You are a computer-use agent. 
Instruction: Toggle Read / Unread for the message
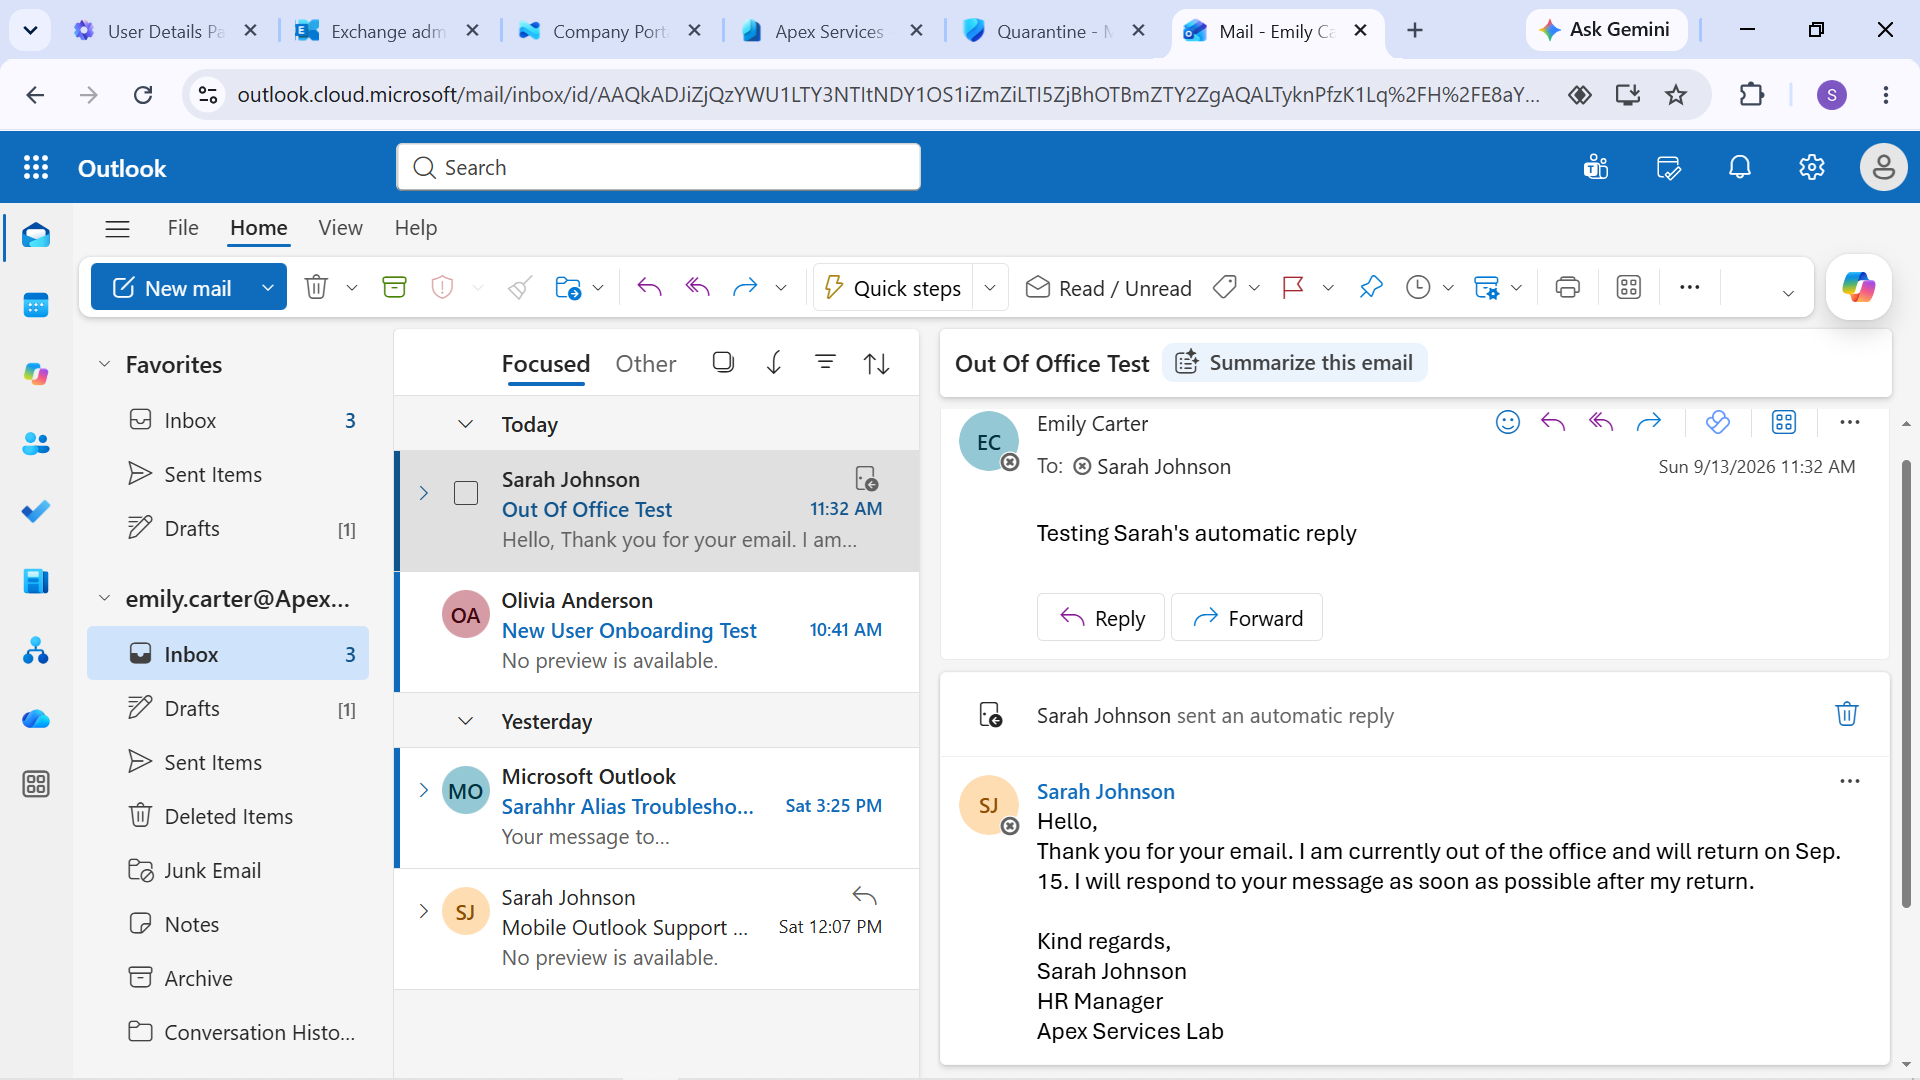point(1108,288)
